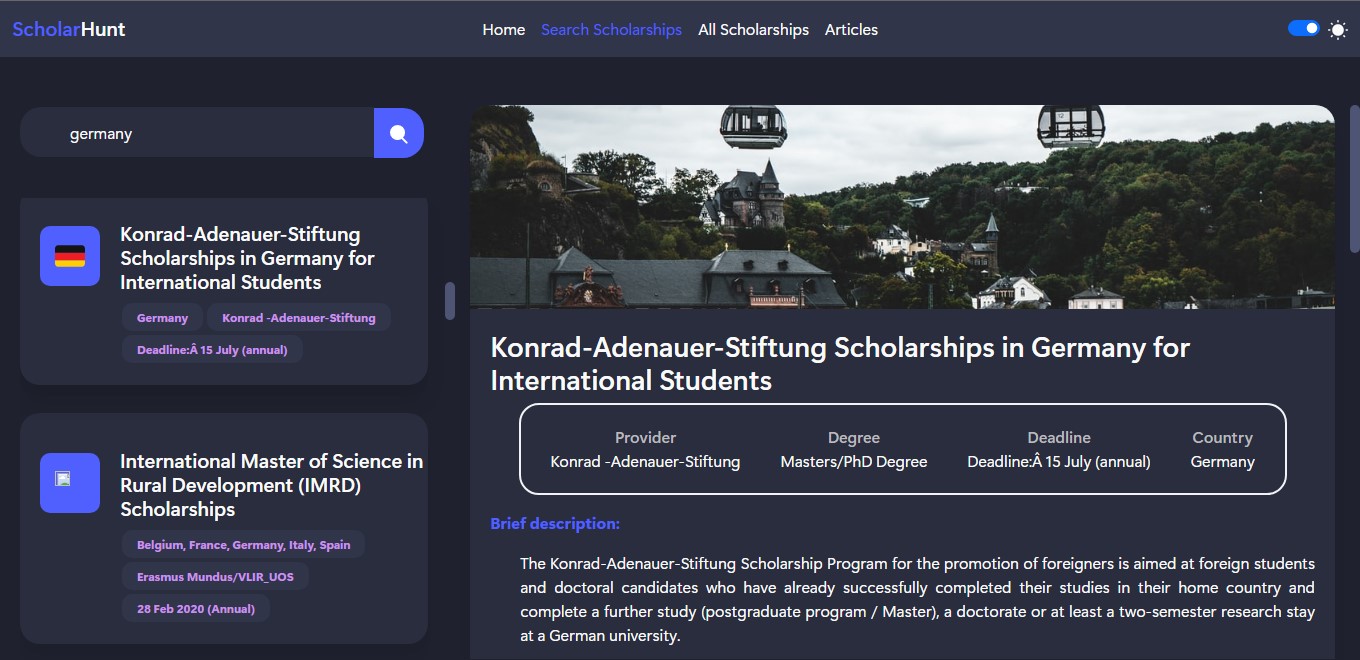The image size is (1360, 660).
Task: Open International Master of Science in Rural Development card
Action: [271, 485]
